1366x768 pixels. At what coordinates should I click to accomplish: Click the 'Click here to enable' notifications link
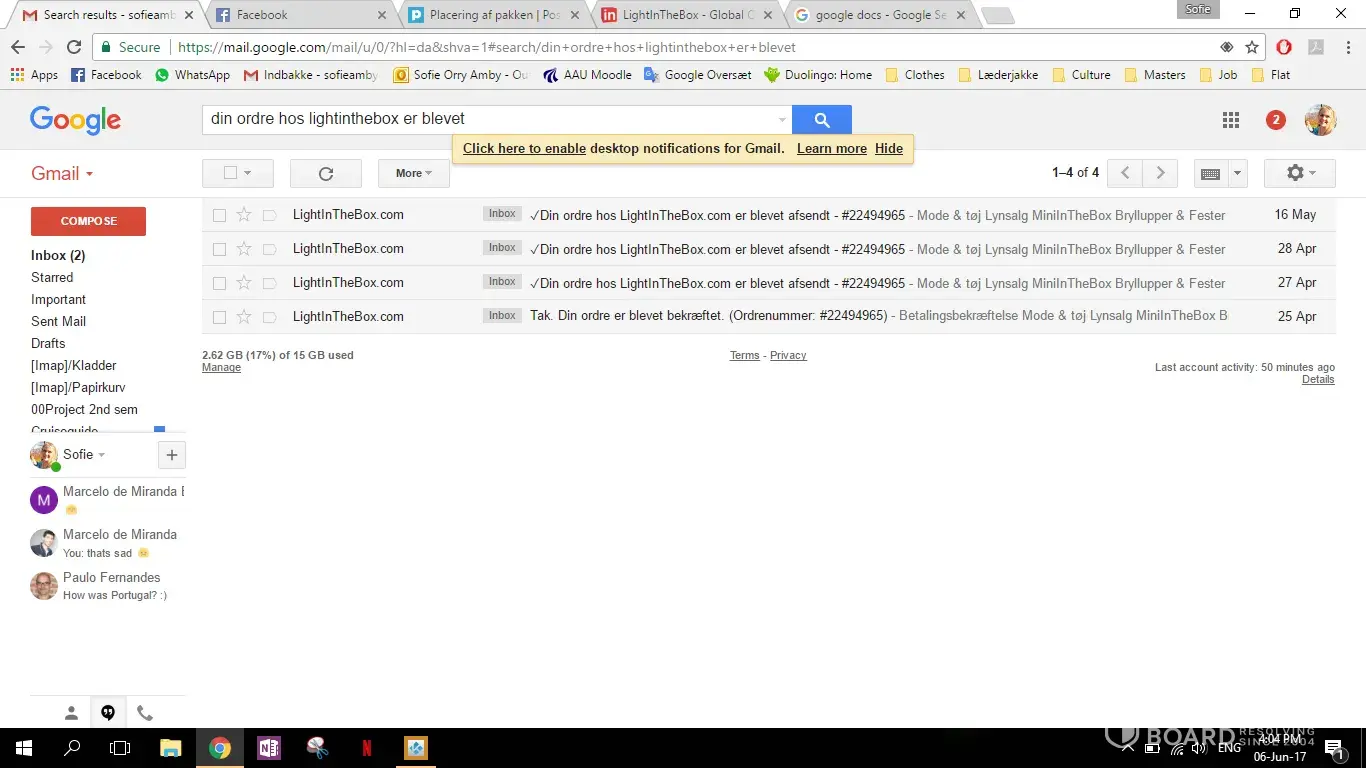coord(524,148)
